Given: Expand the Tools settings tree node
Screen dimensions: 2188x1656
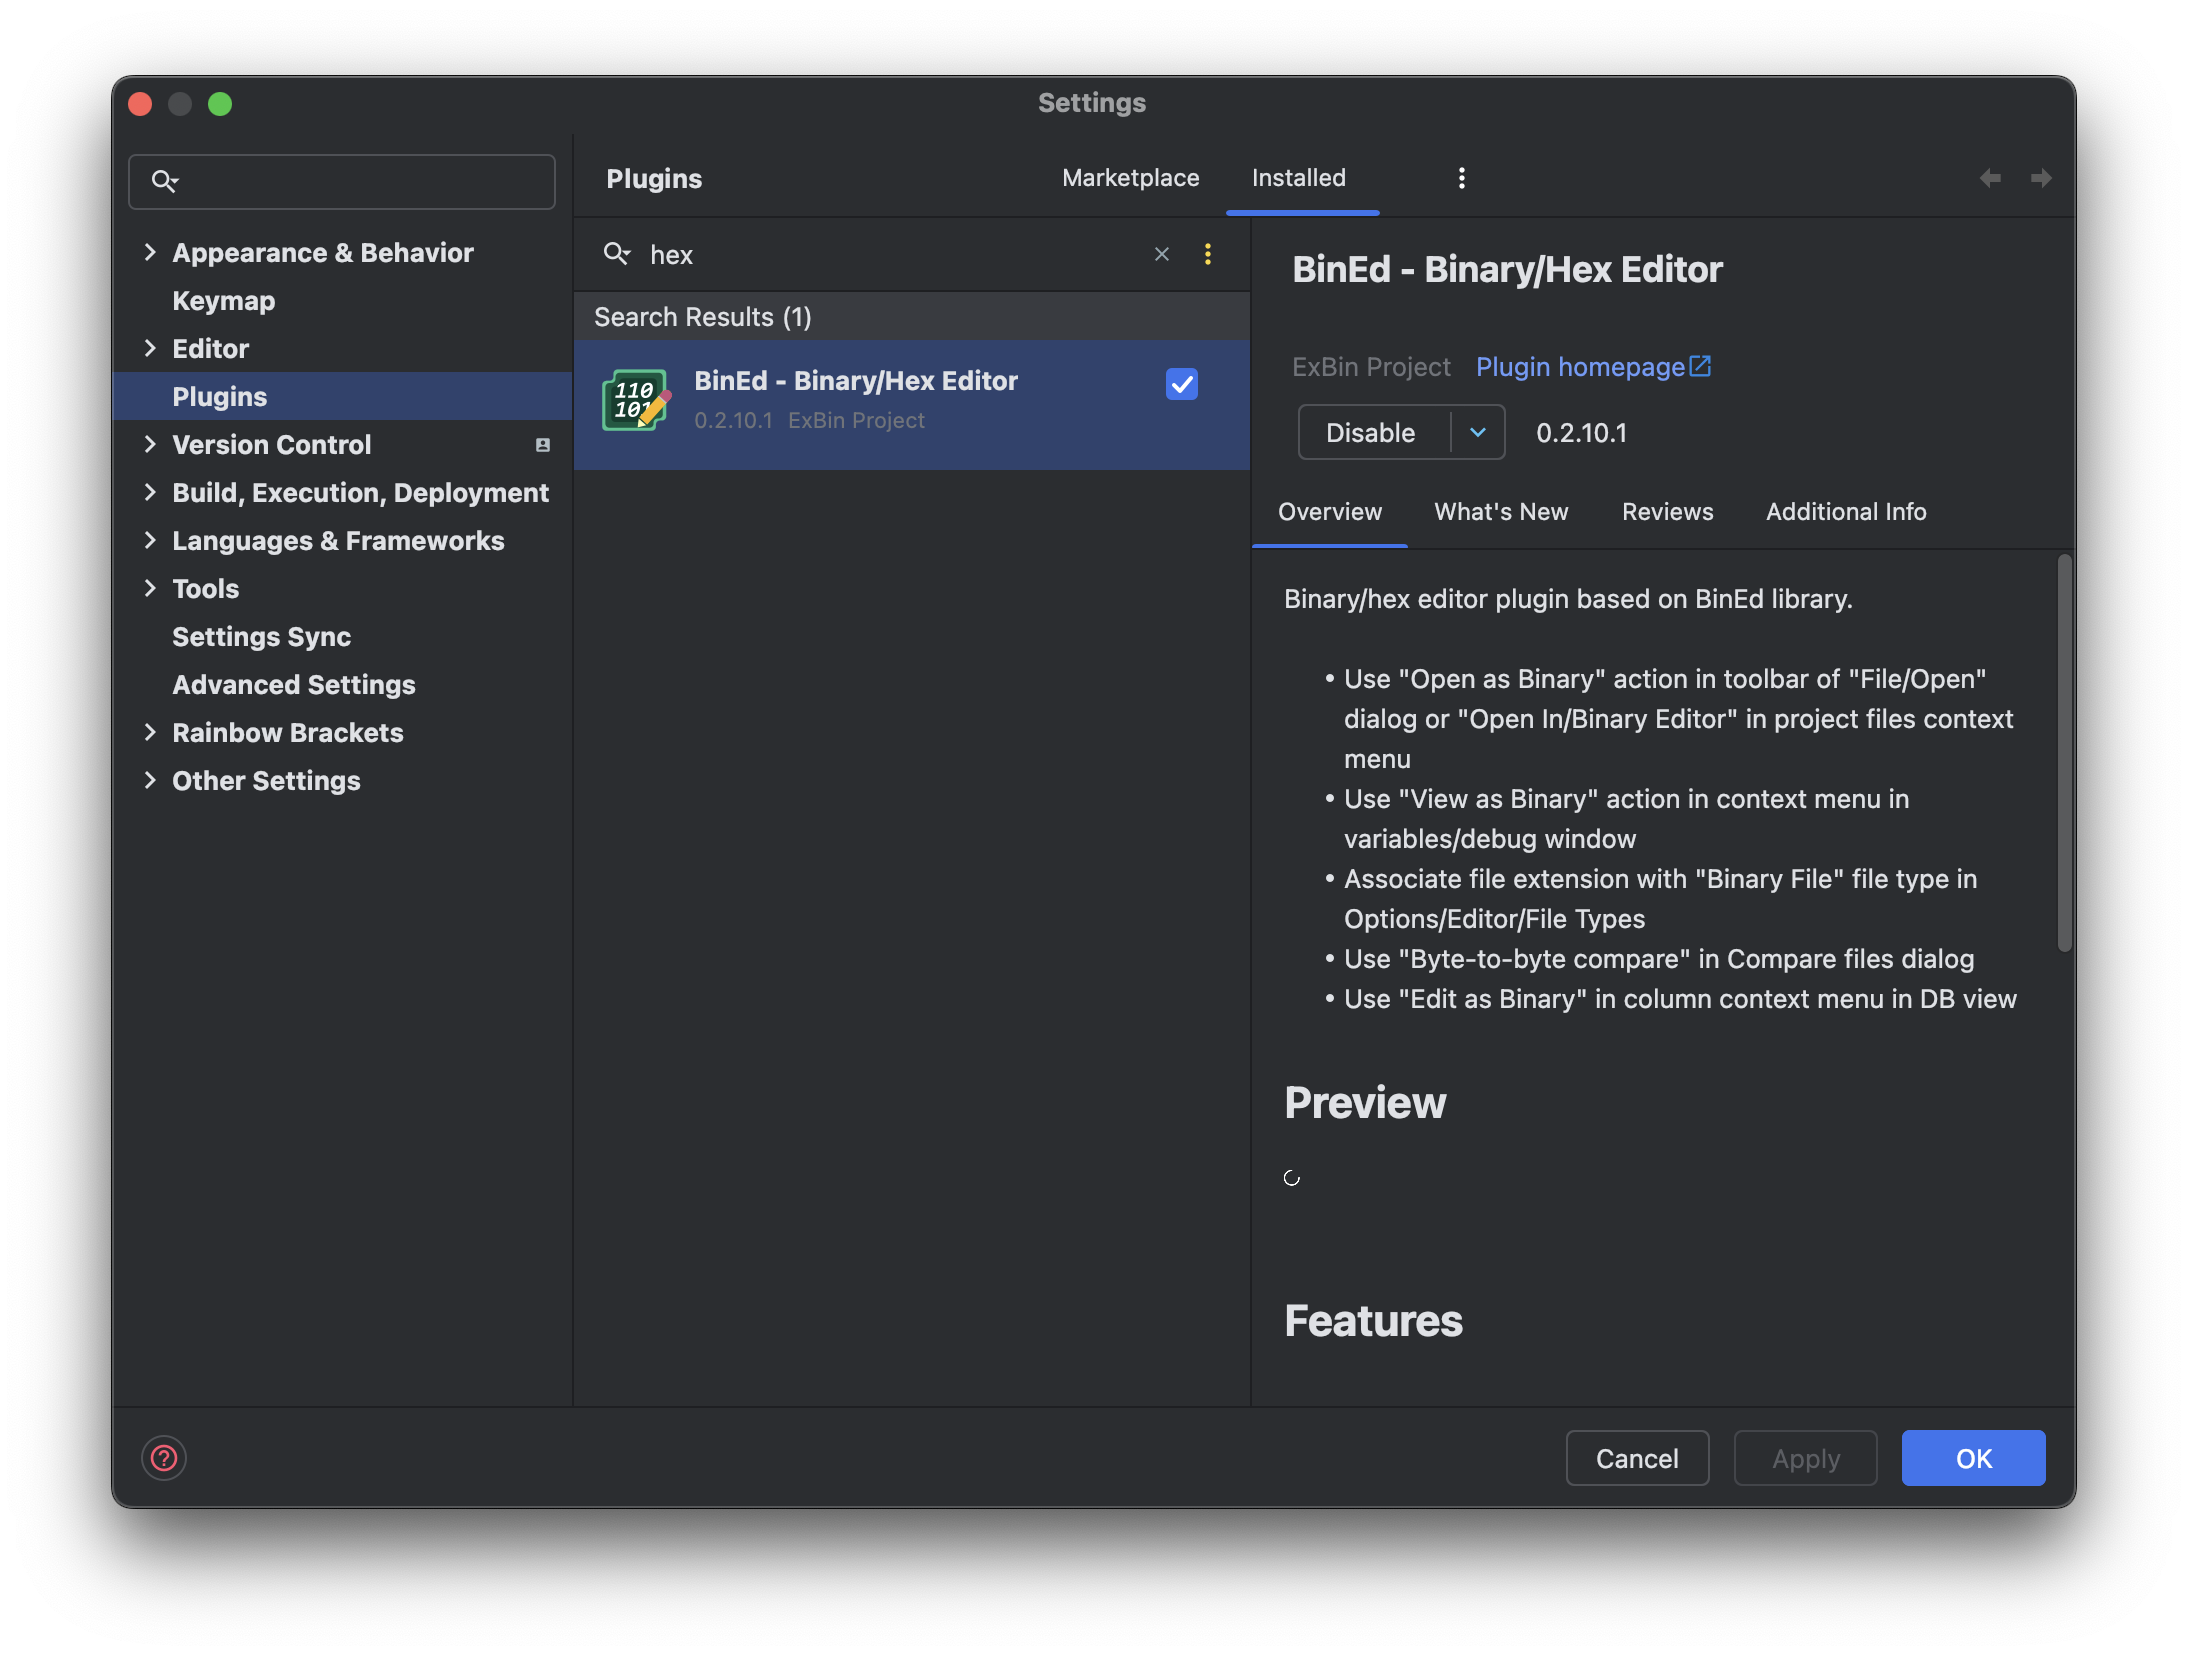Looking at the screenshot, I should 150,588.
